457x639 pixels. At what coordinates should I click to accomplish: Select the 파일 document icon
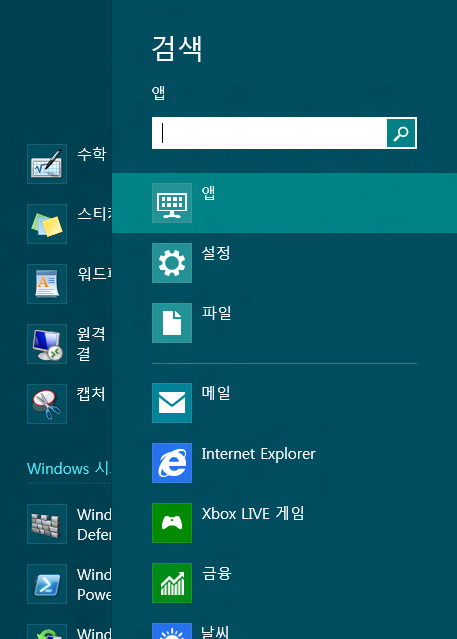click(x=172, y=323)
